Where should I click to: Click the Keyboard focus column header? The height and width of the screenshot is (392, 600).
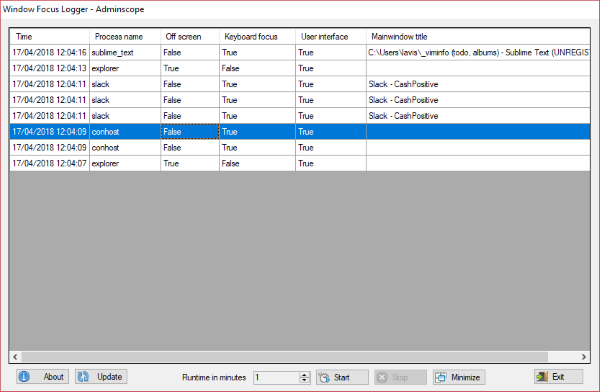[257, 36]
